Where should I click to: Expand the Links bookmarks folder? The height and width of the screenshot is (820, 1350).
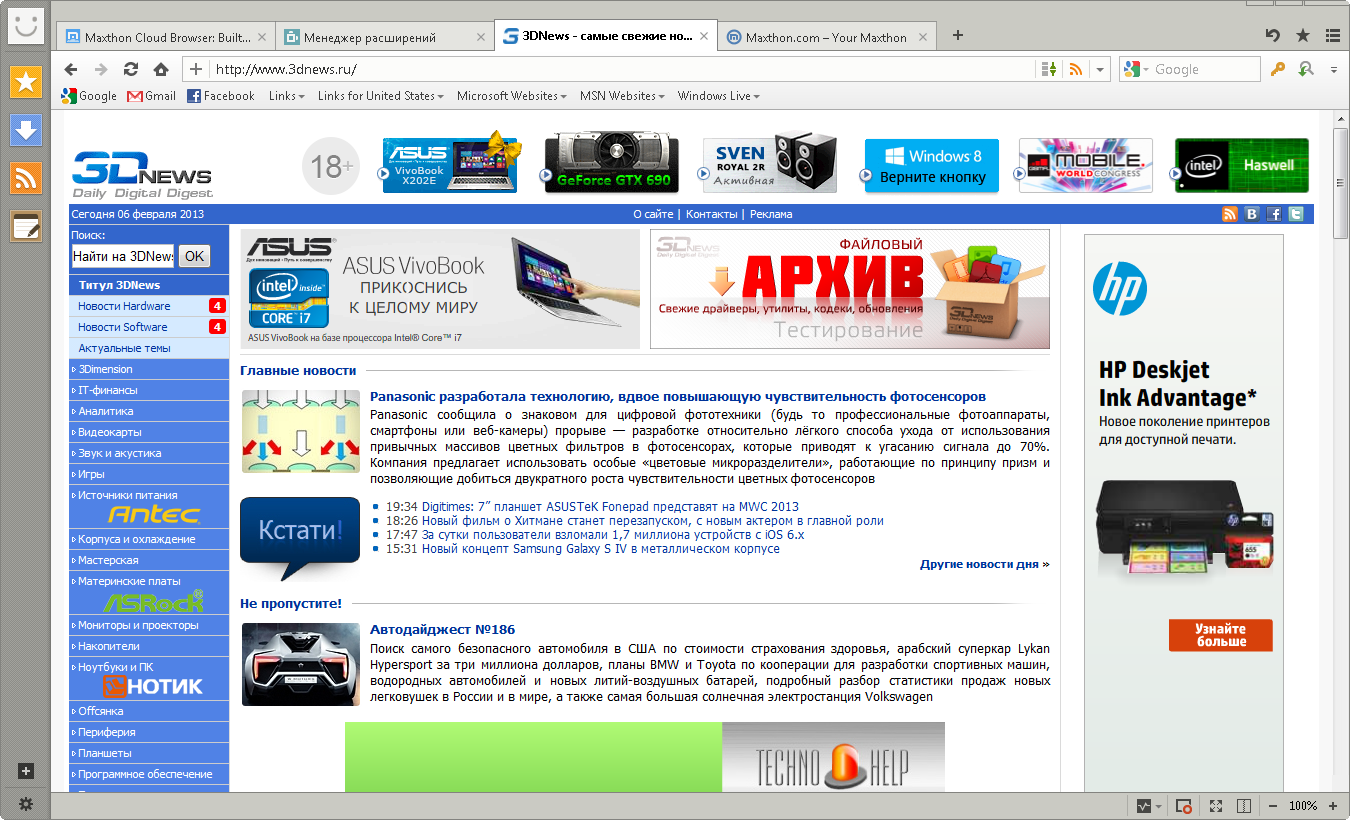[x=287, y=96]
